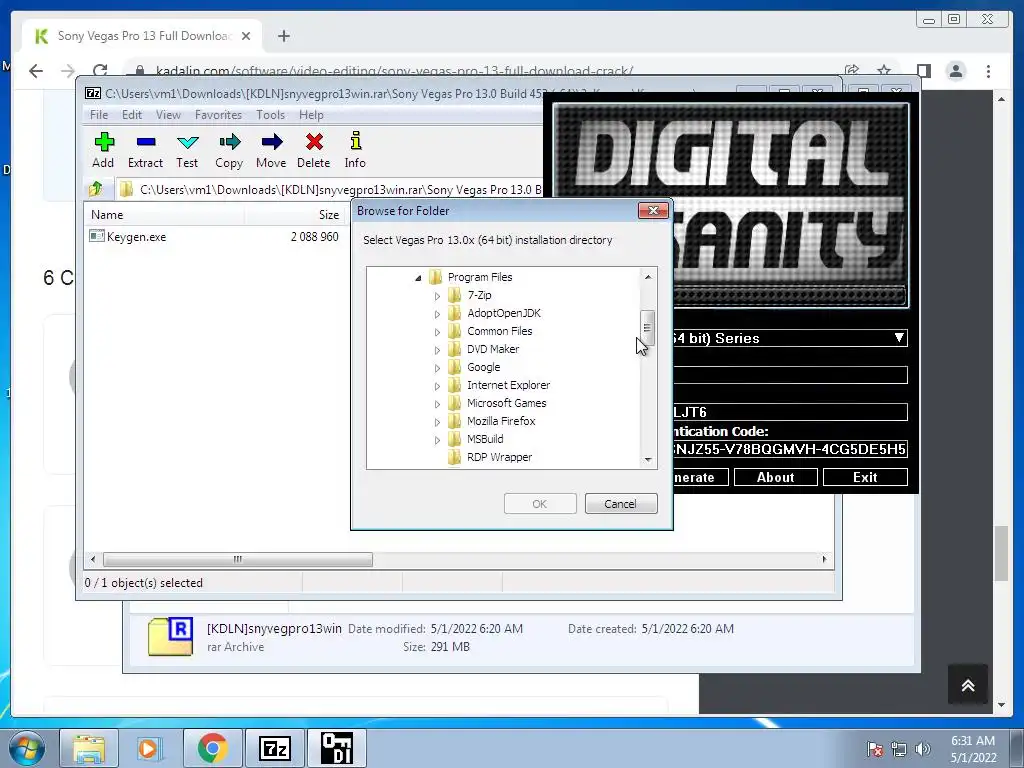Open the Chrome profile icon
This screenshot has height=768, width=1024.
click(x=955, y=71)
